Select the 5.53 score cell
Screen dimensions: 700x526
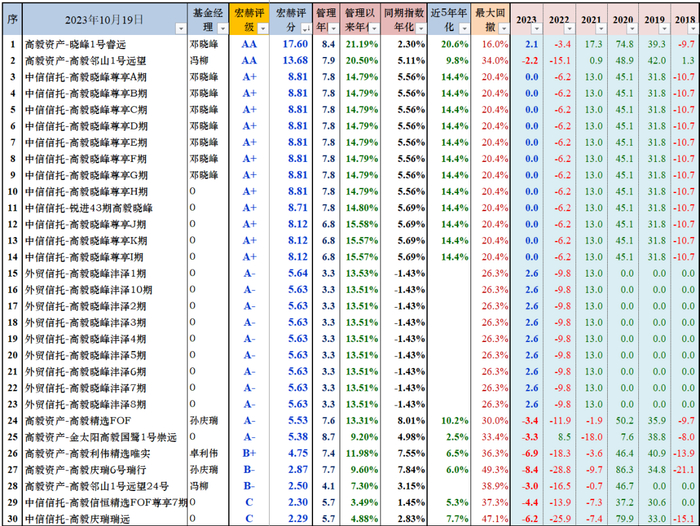point(291,421)
